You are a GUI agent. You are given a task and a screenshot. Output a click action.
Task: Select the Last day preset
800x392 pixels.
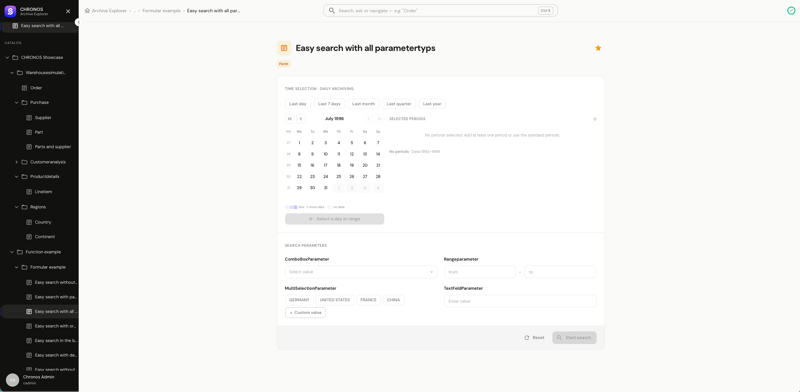point(298,104)
